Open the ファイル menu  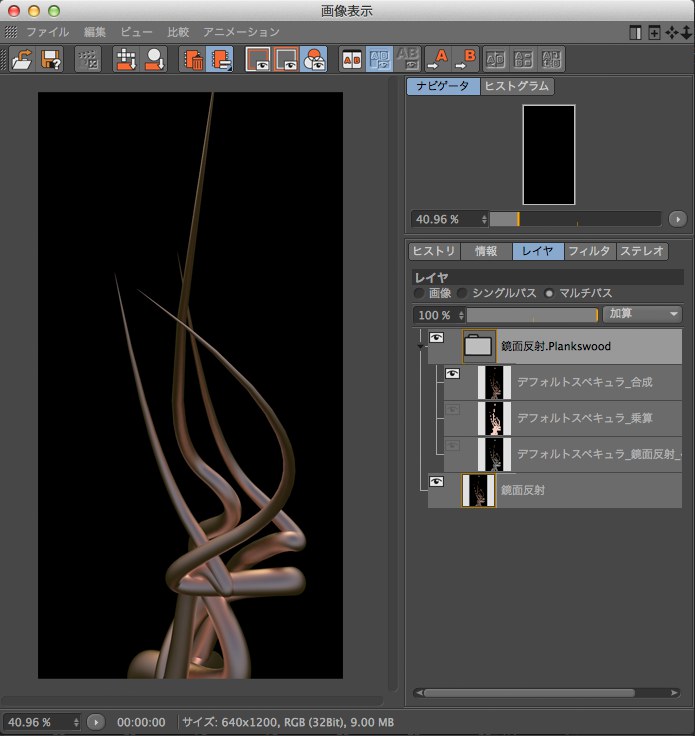(x=47, y=32)
